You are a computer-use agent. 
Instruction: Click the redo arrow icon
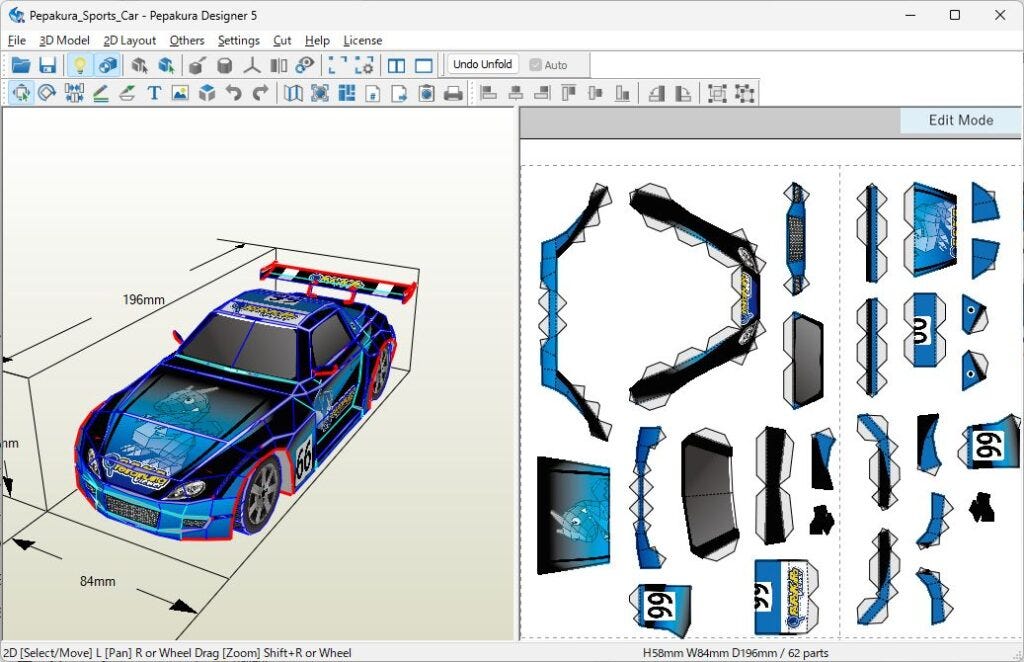tap(260, 93)
